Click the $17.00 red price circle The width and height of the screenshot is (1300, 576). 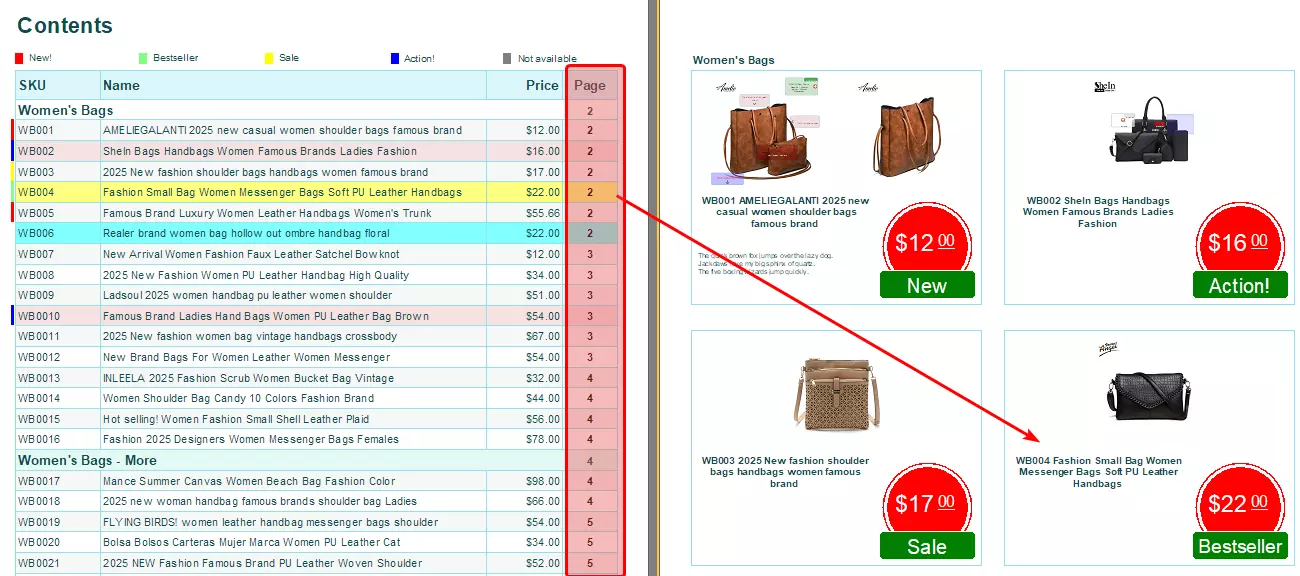pyautogui.click(x=929, y=503)
